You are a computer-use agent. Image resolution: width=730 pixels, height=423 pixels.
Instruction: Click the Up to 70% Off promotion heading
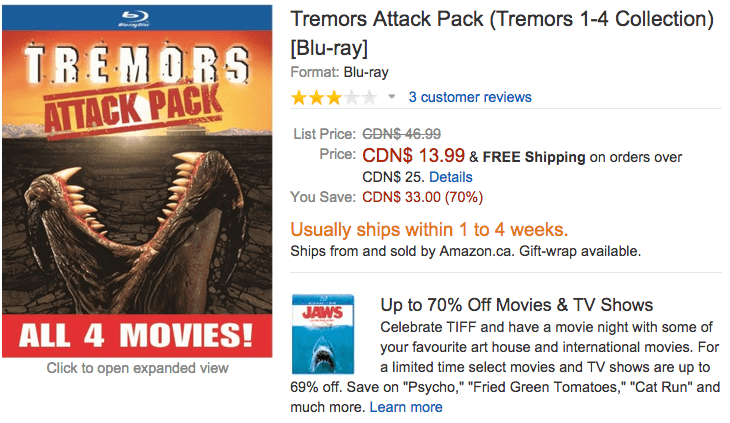(516, 305)
